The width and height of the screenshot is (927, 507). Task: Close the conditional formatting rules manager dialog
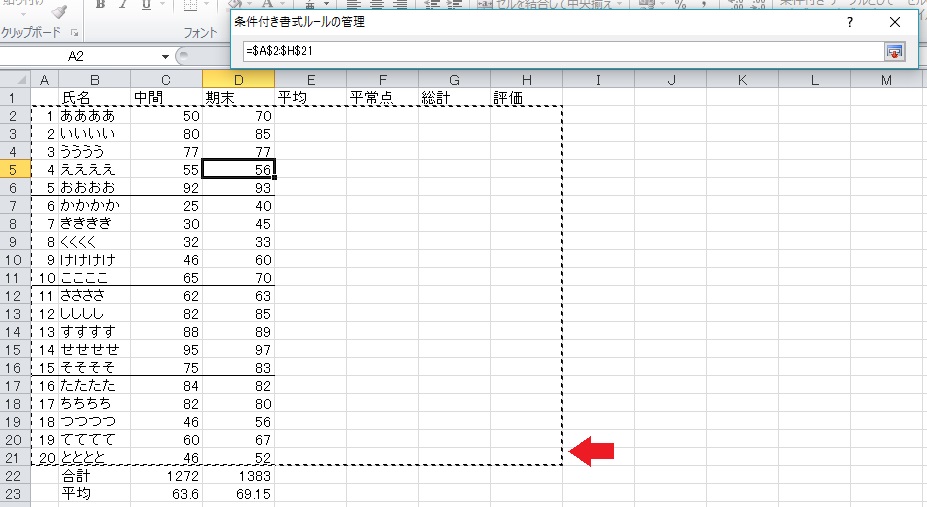[895, 22]
